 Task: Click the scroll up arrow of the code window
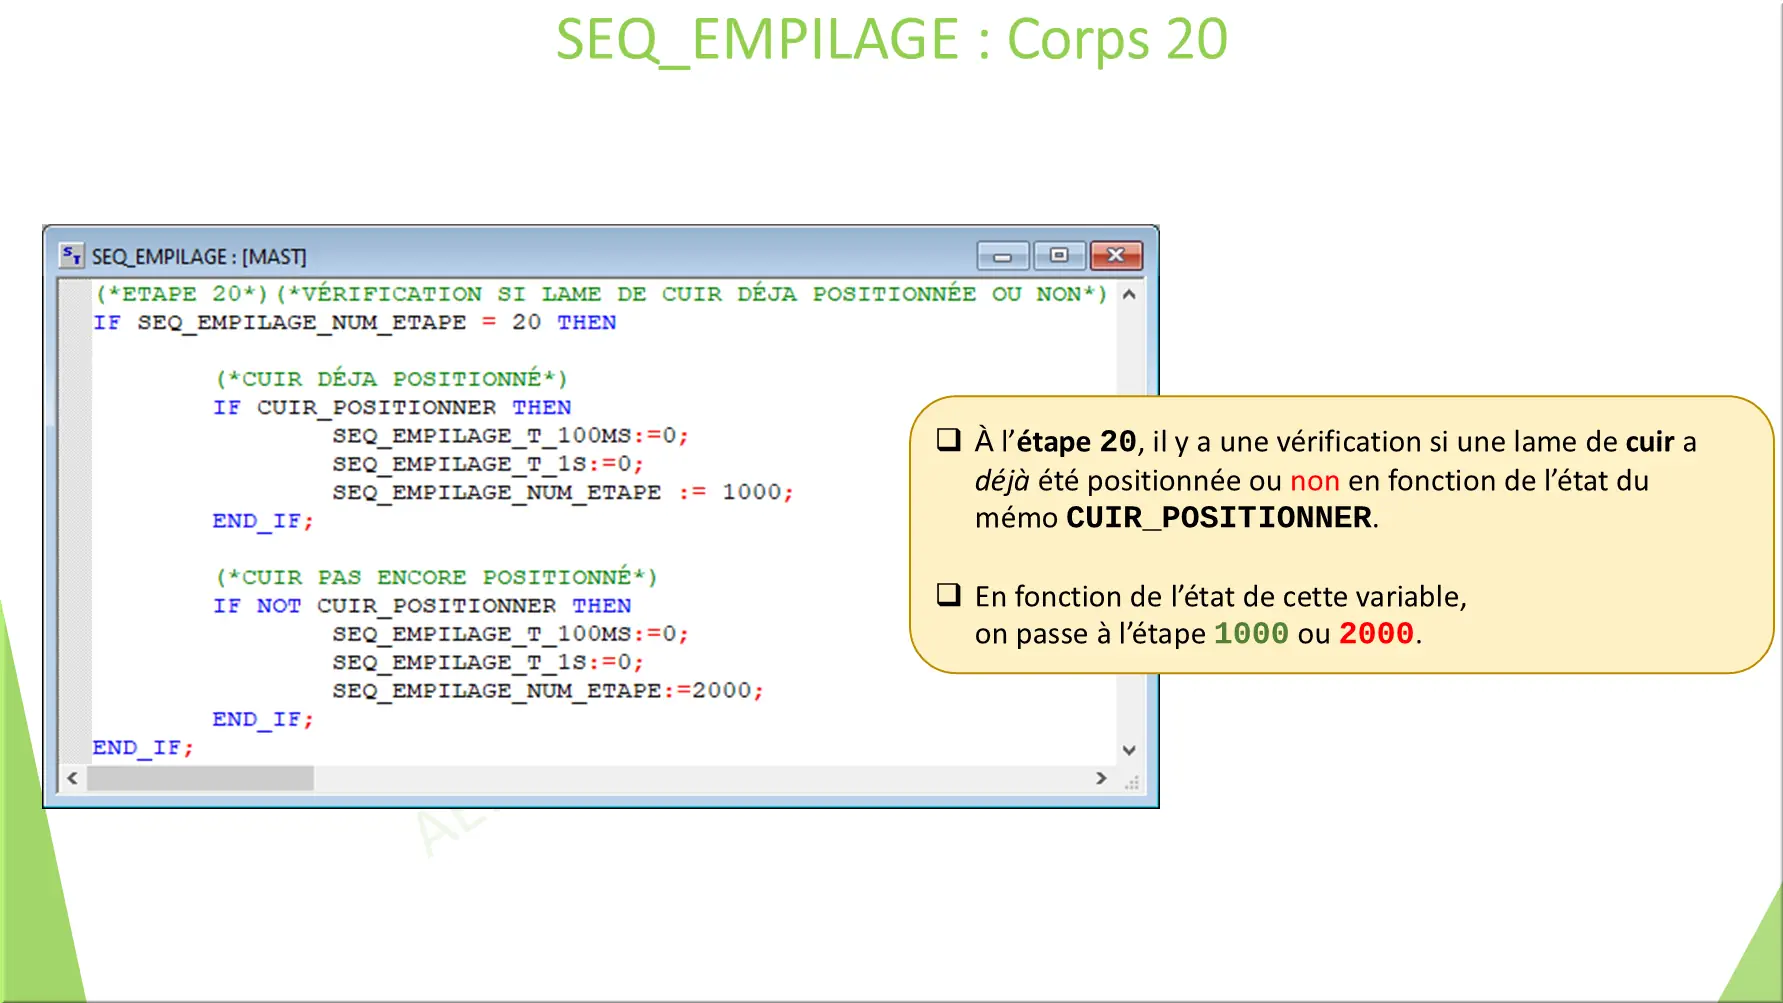click(1129, 296)
